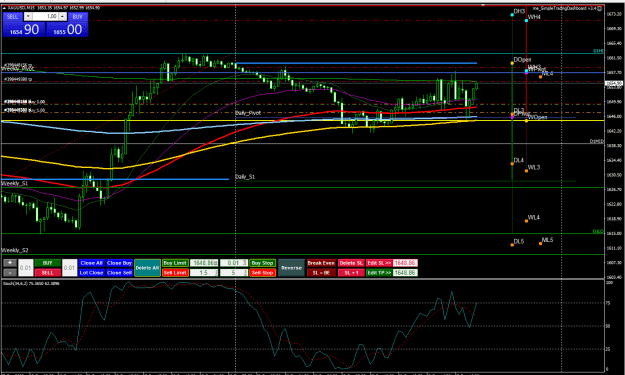Click the green BUY button in dashboard
625x375 pixels.
tap(47, 263)
